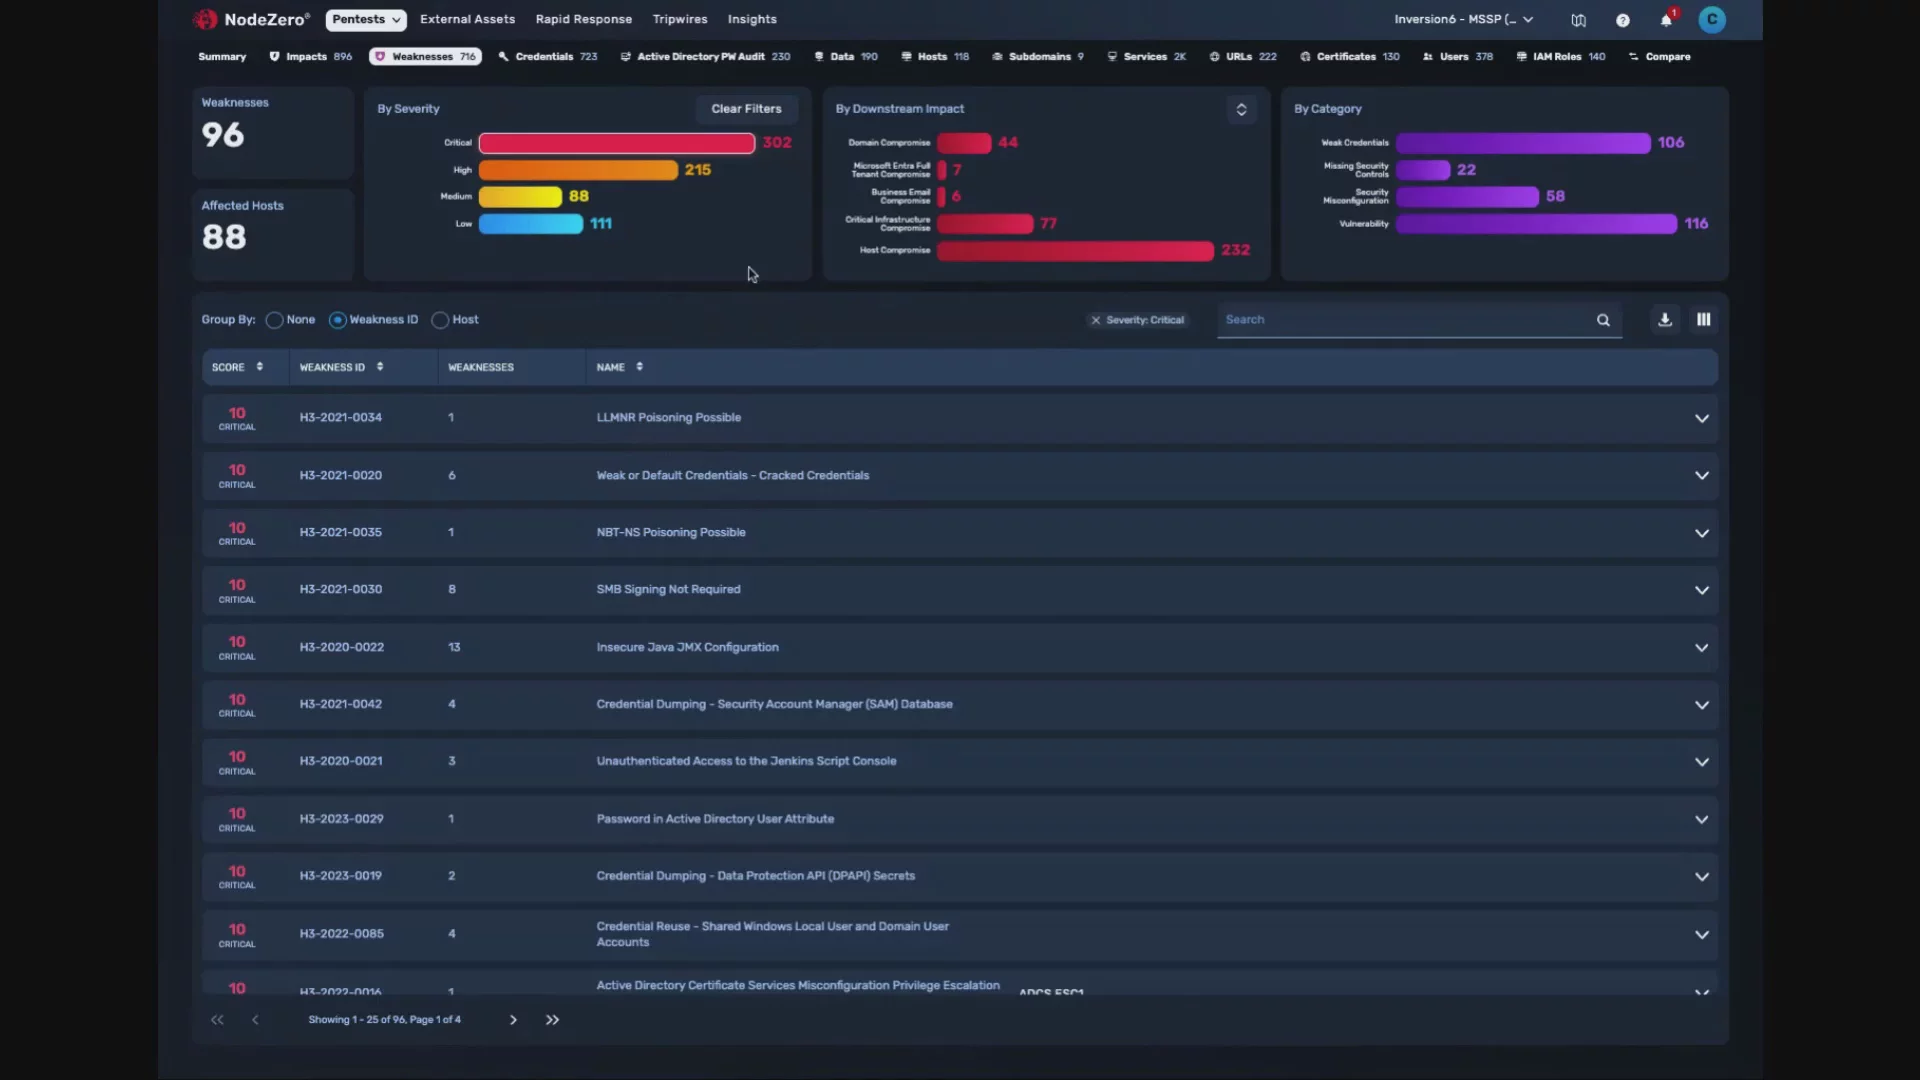Open the Pentests dropdown menu

366,19
